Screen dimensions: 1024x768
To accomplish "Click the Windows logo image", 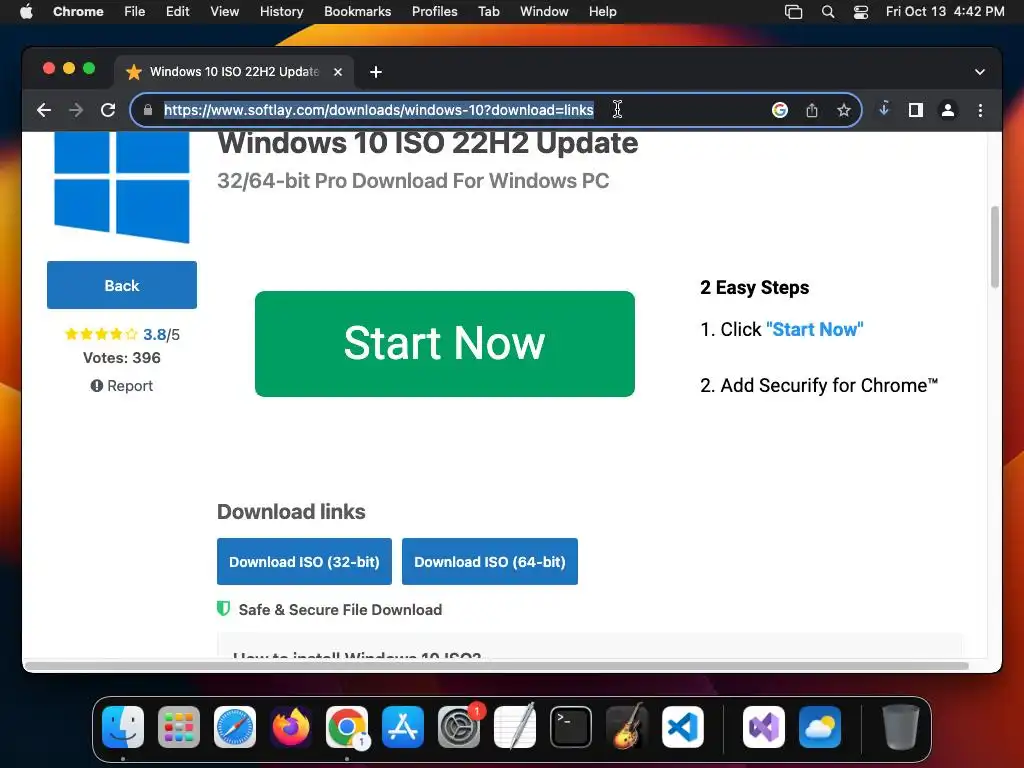I will click(x=121, y=187).
